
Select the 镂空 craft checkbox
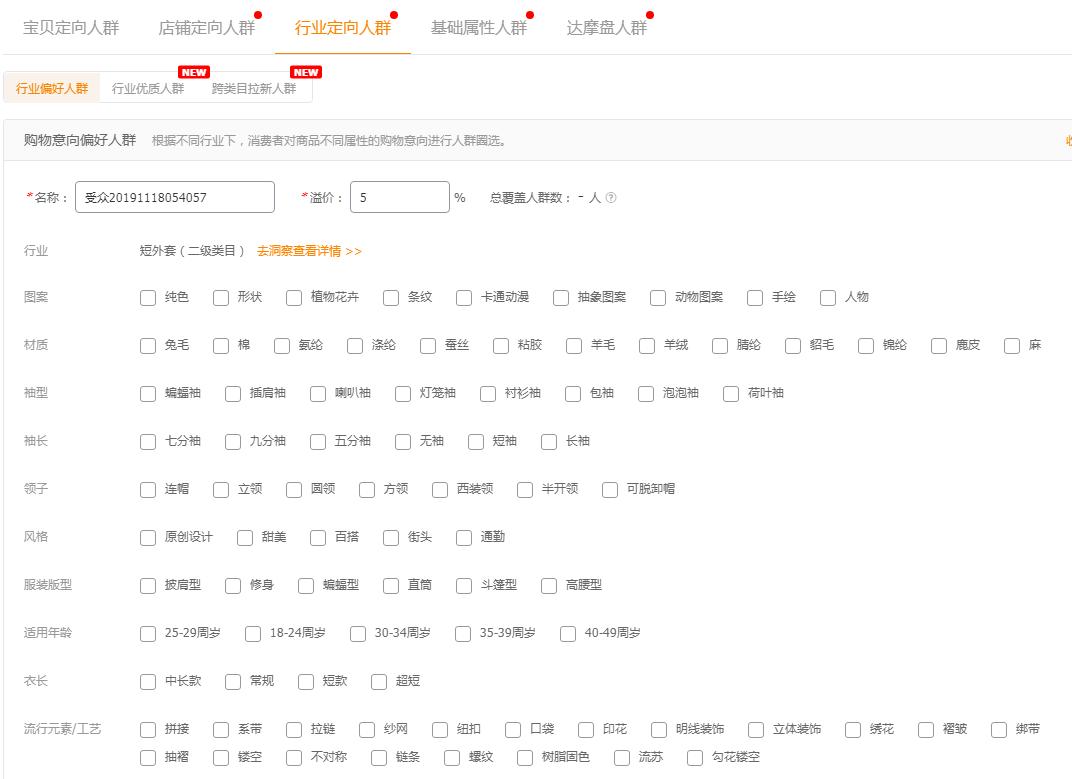tap(220, 758)
